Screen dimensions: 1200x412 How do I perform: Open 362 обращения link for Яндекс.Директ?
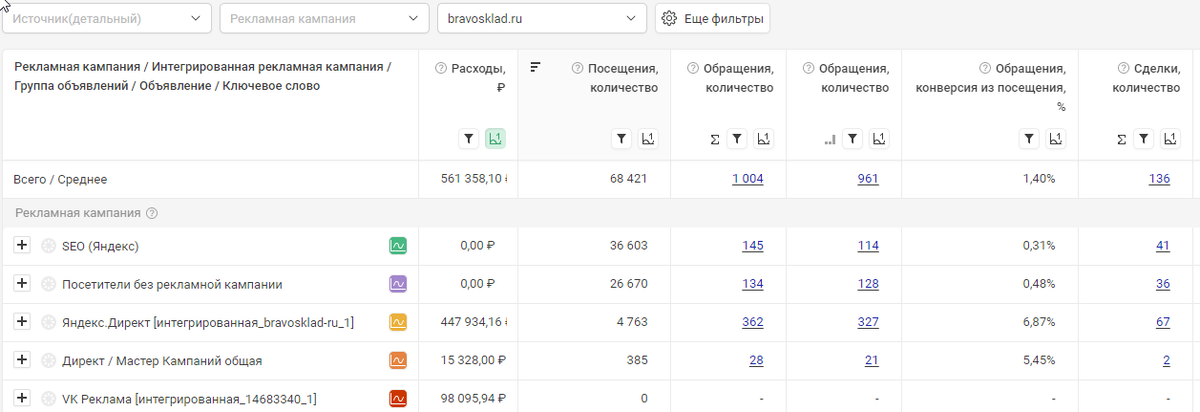[x=753, y=322]
